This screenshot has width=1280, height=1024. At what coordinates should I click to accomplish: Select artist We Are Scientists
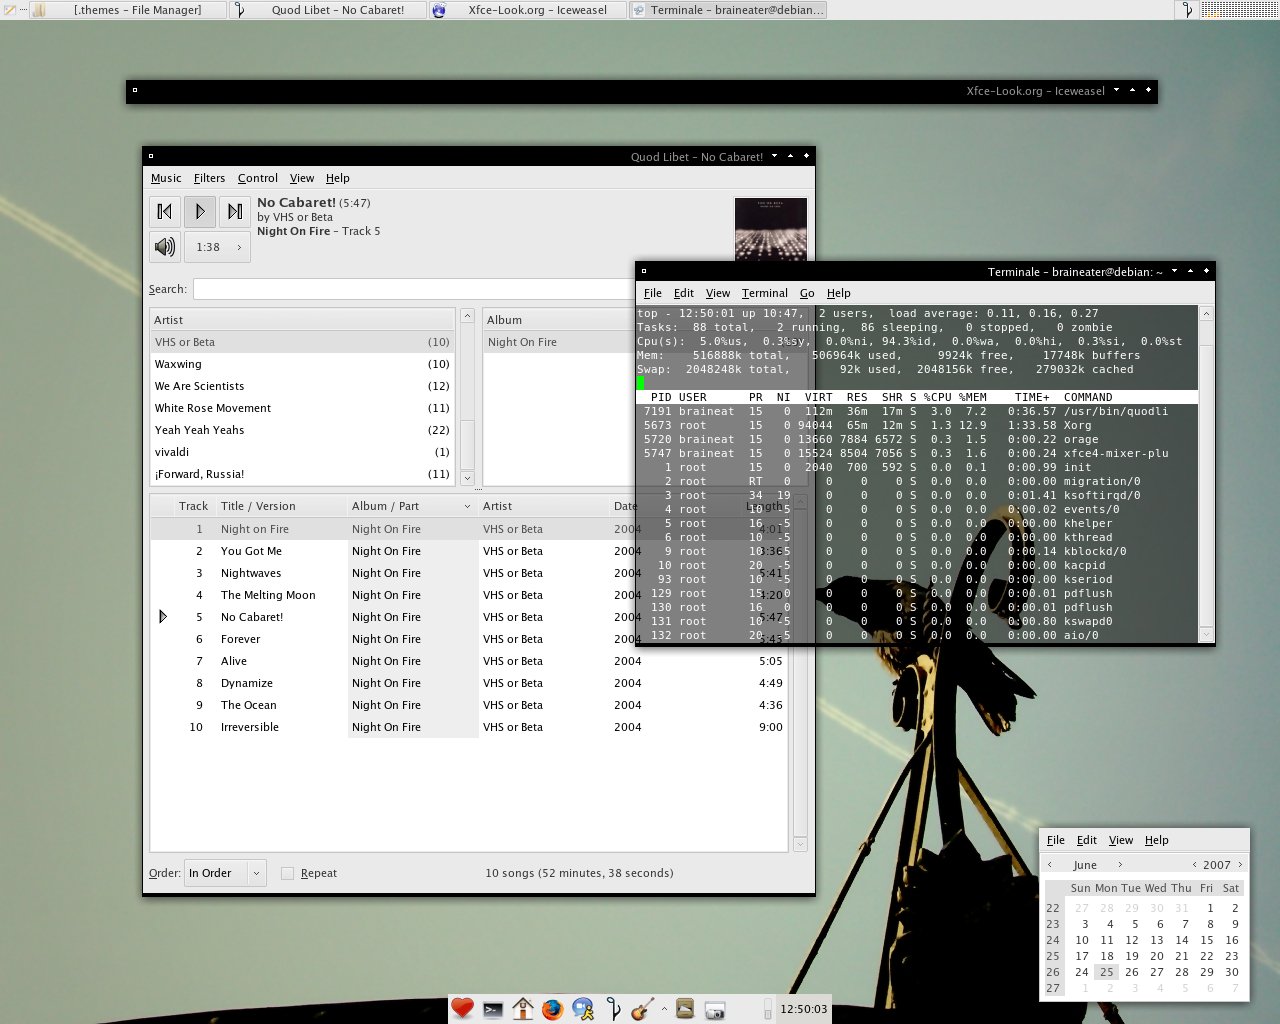point(302,386)
